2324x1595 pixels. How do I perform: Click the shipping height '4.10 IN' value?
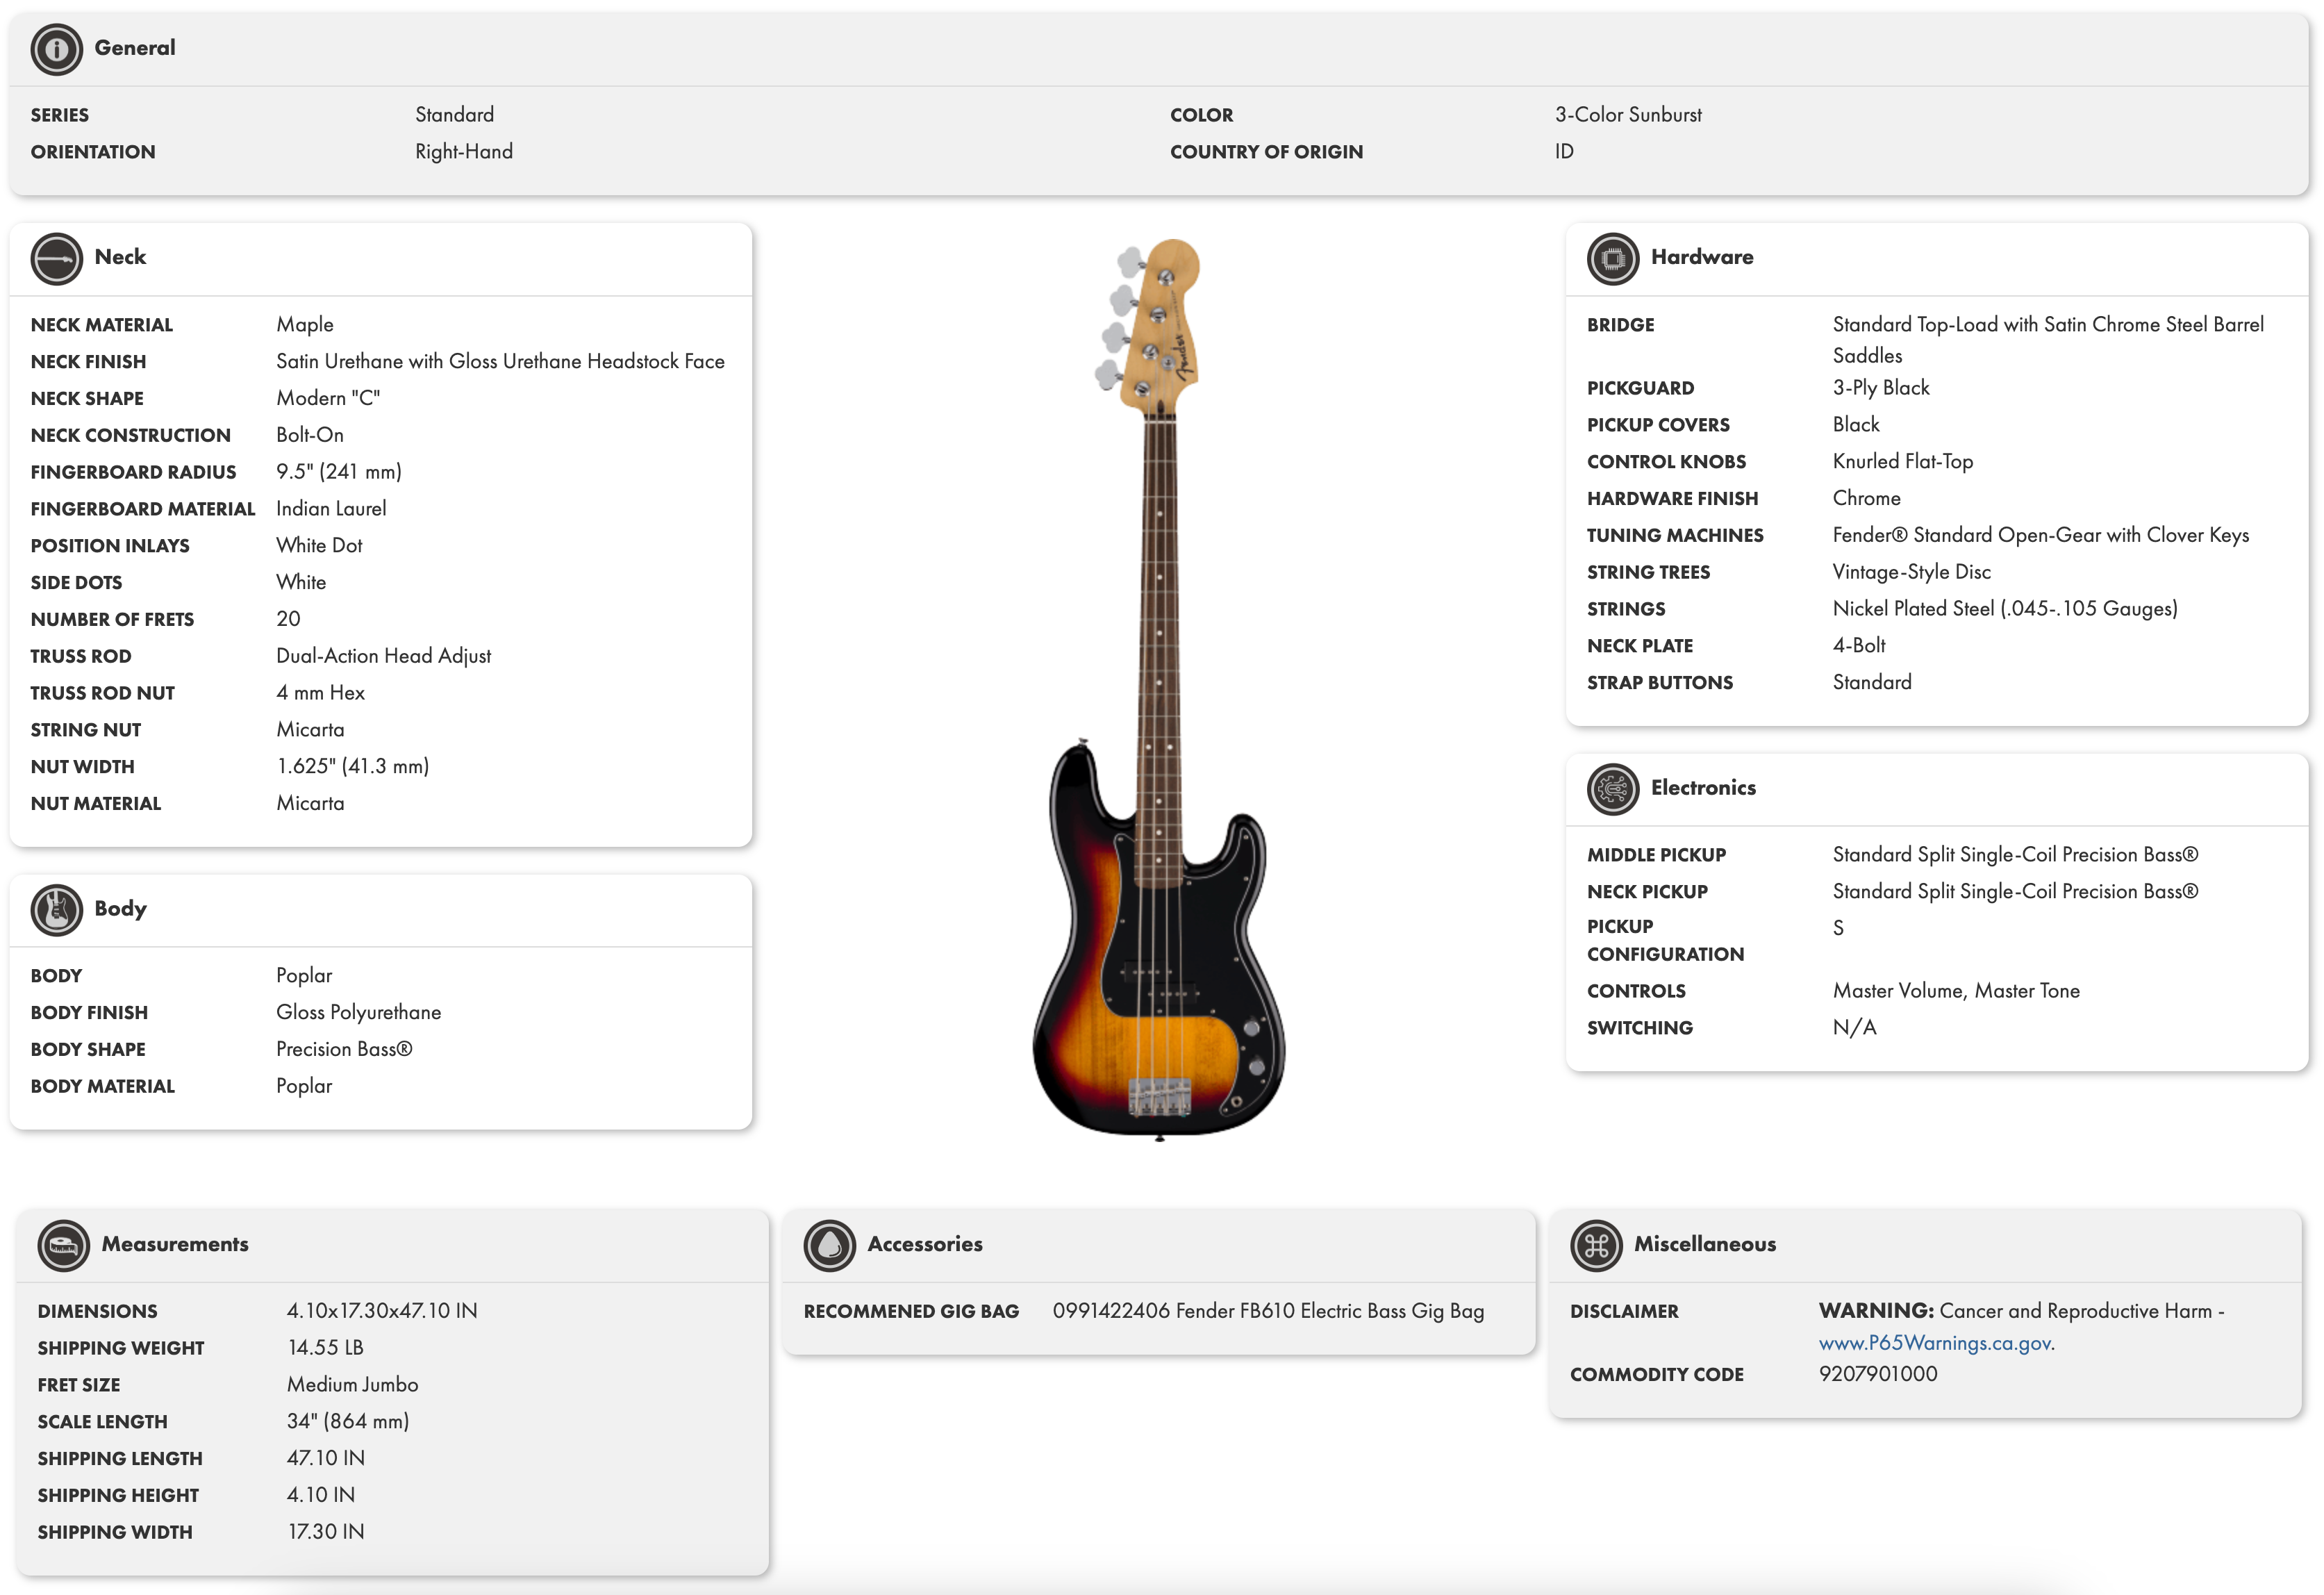point(321,1494)
